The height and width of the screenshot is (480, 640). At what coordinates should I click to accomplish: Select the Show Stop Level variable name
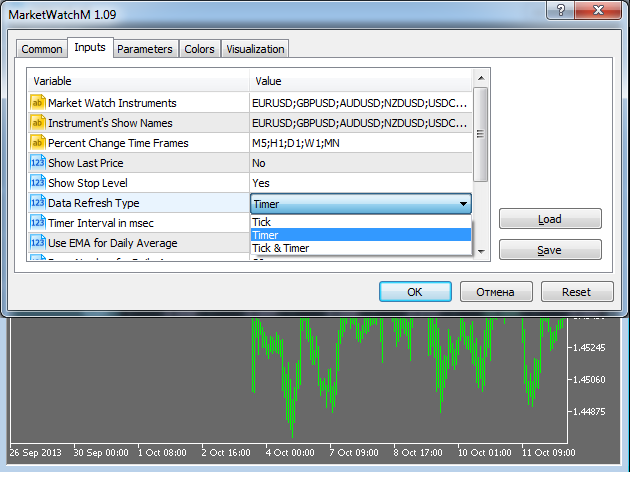(88, 183)
